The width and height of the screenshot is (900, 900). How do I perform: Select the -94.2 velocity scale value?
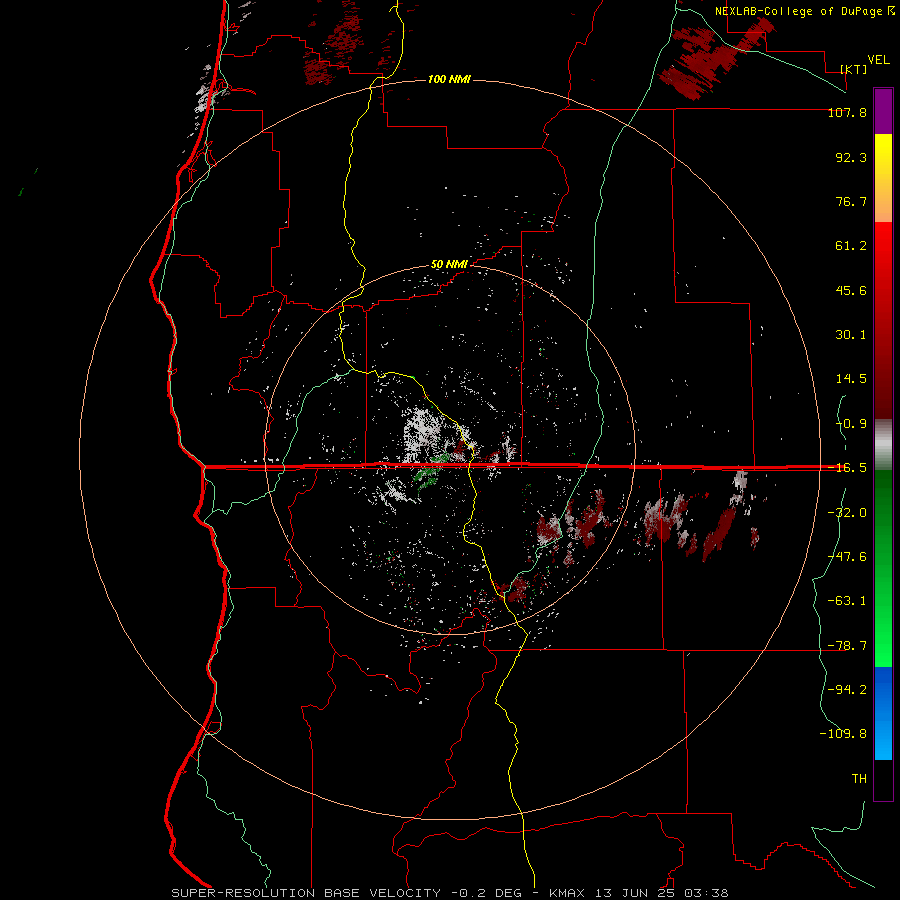click(847, 690)
